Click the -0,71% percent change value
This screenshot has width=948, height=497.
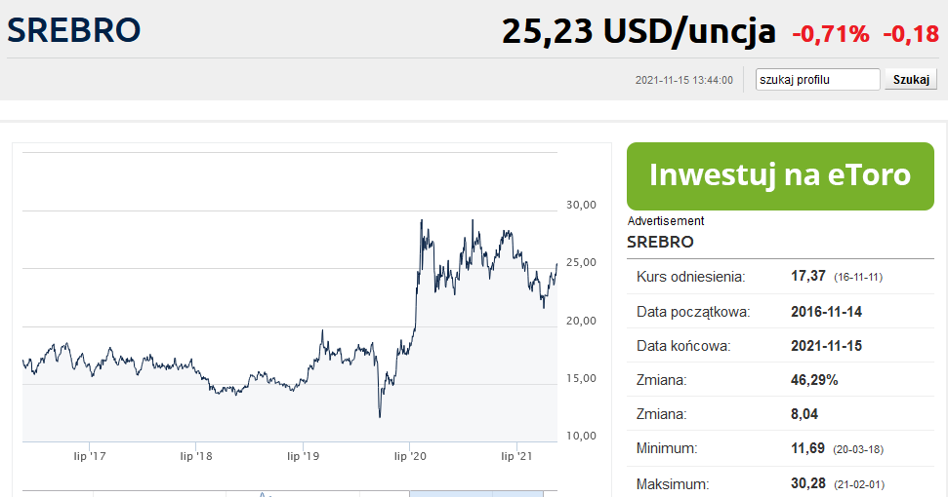(831, 34)
